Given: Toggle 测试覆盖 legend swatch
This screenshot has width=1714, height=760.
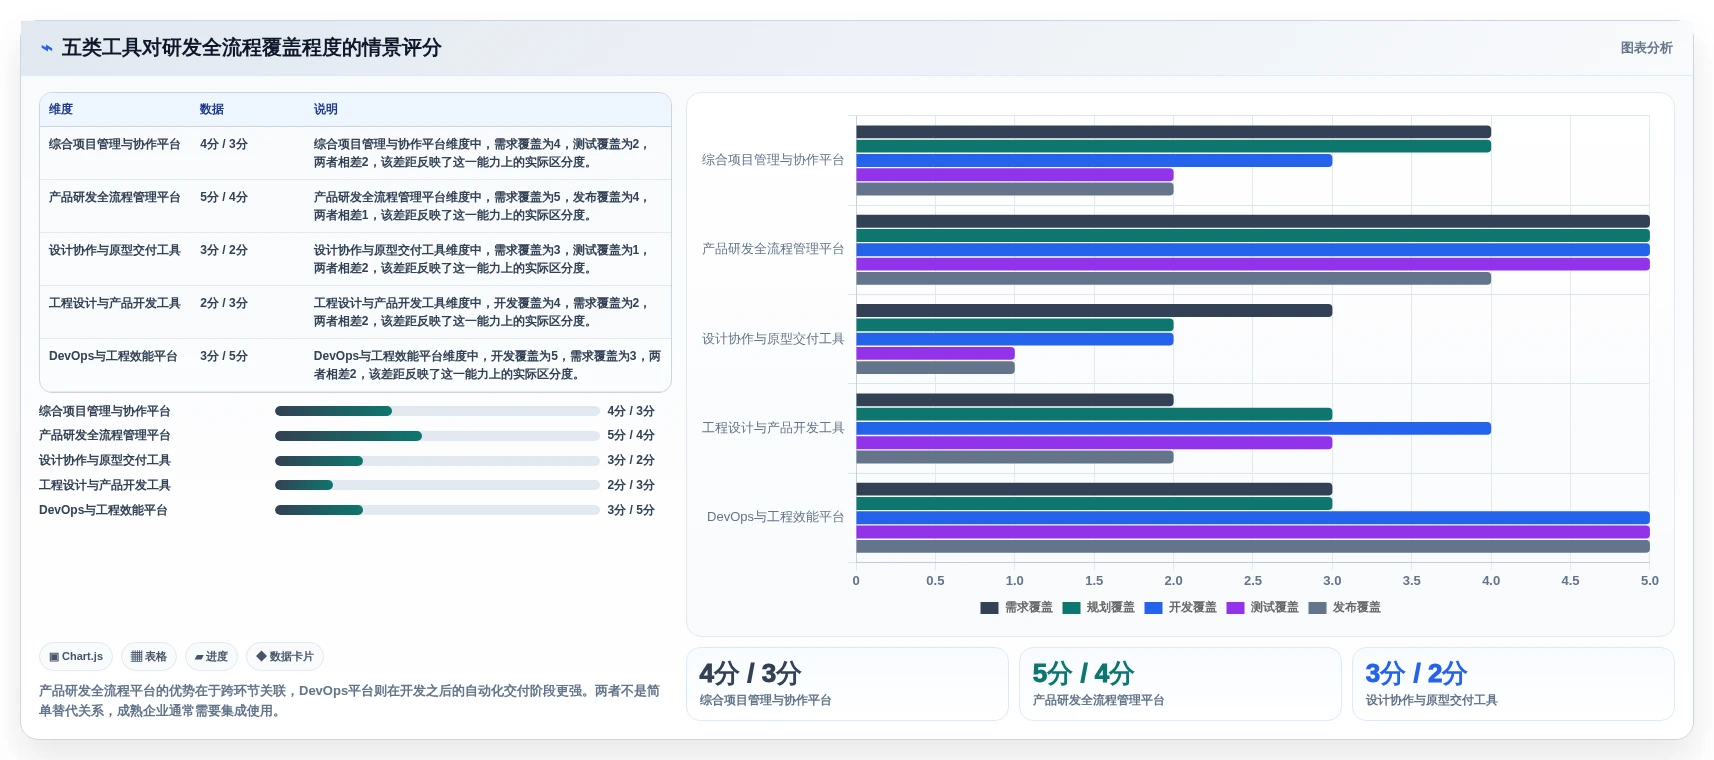Looking at the screenshot, I should pyautogui.click(x=1235, y=608).
